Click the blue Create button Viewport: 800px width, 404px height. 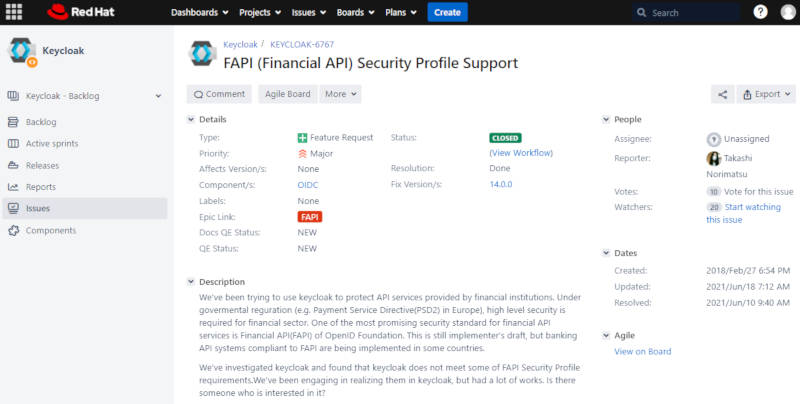(x=447, y=12)
